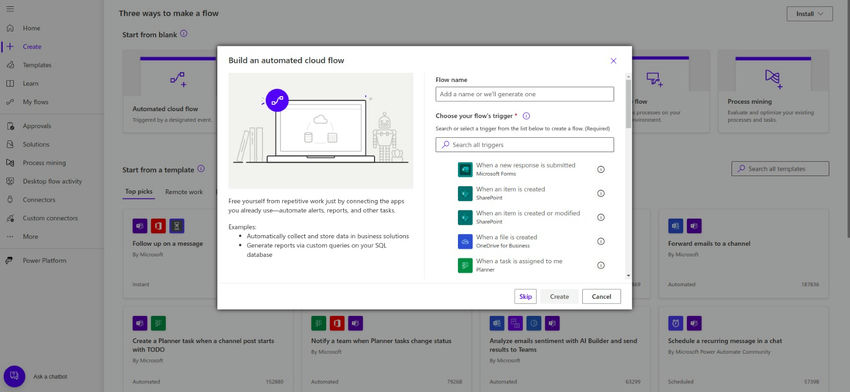
Task: Click info icon for 'task is assigned to me'
Action: pos(601,265)
